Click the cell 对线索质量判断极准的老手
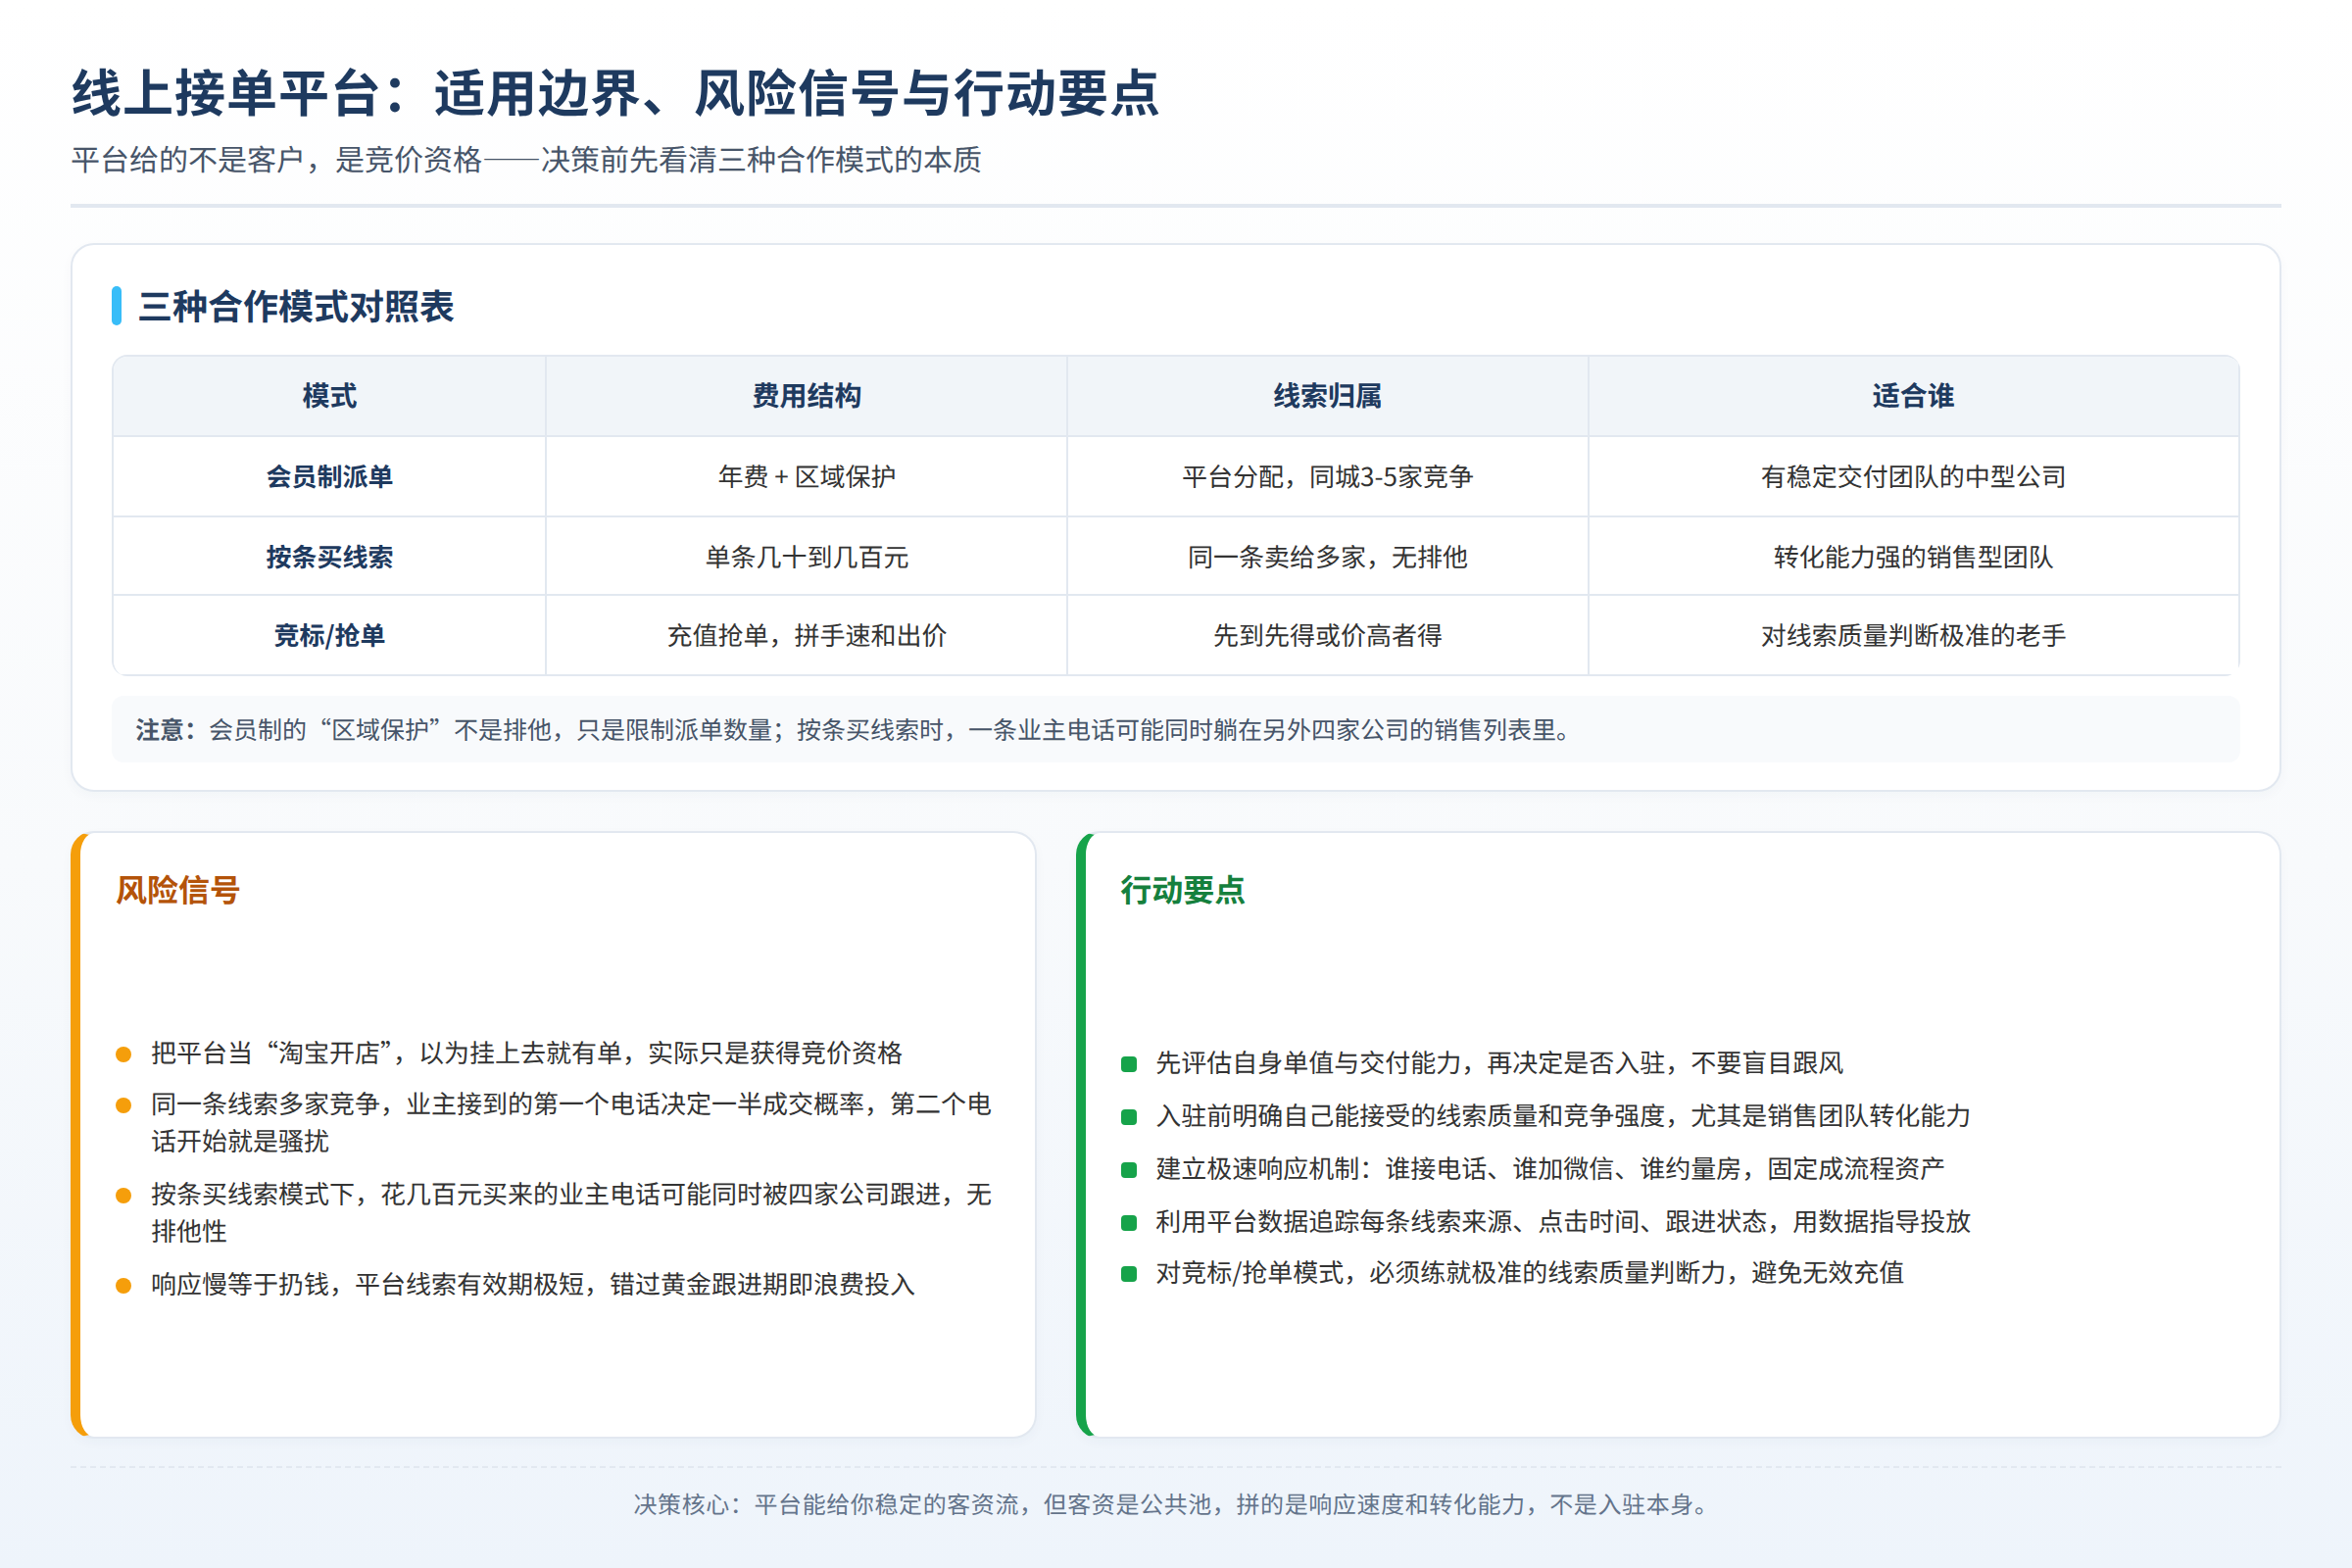This screenshot has height=1568, width=2352. point(1913,636)
